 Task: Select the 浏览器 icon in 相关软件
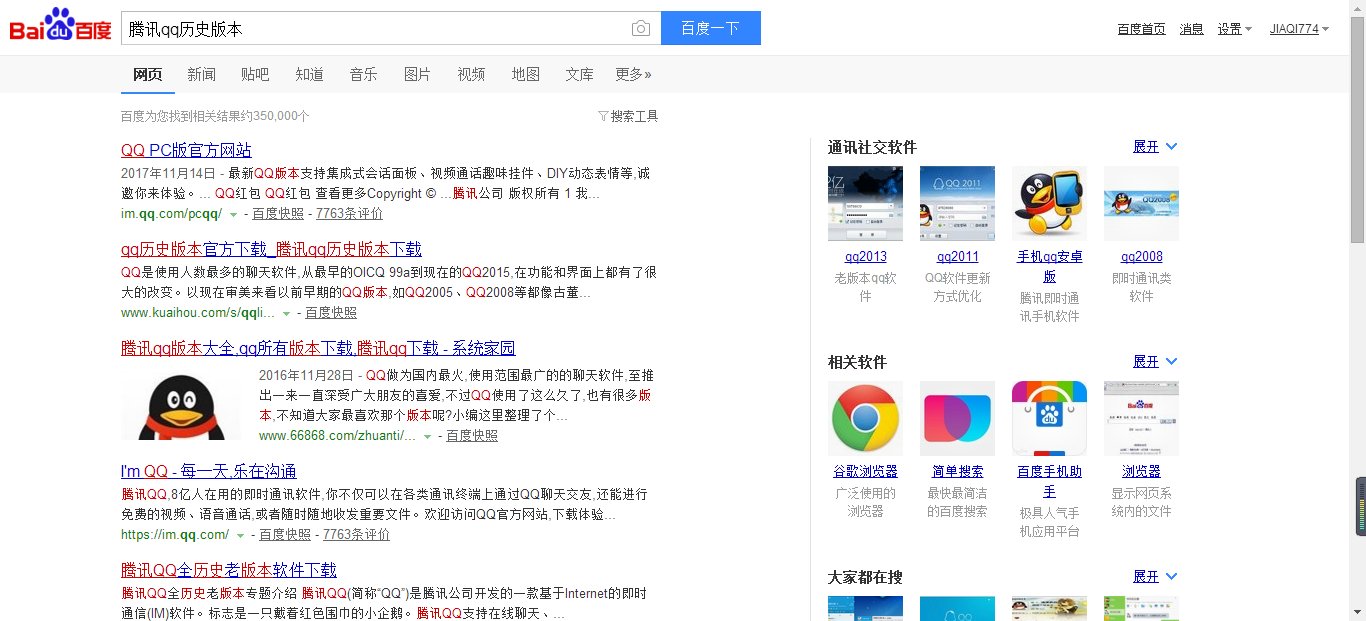[1140, 417]
